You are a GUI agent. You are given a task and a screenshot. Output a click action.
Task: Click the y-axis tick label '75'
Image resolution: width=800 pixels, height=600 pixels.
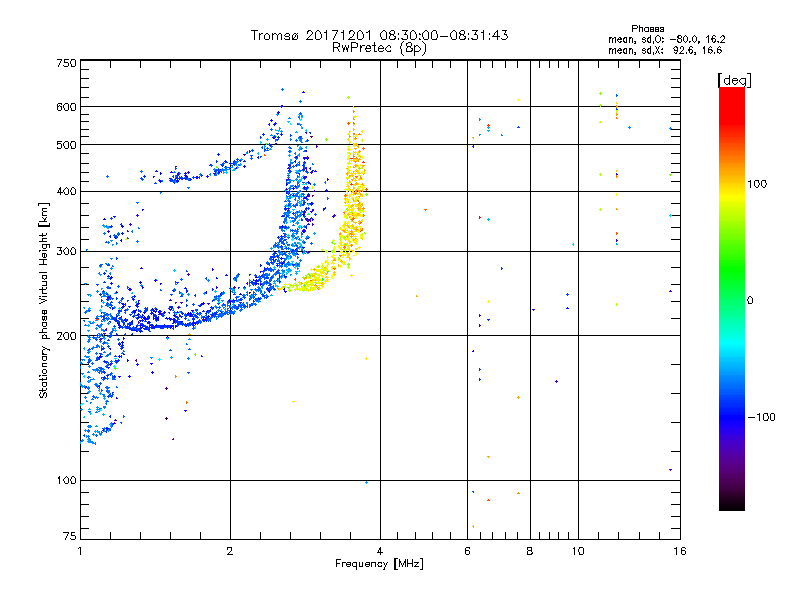(70, 536)
